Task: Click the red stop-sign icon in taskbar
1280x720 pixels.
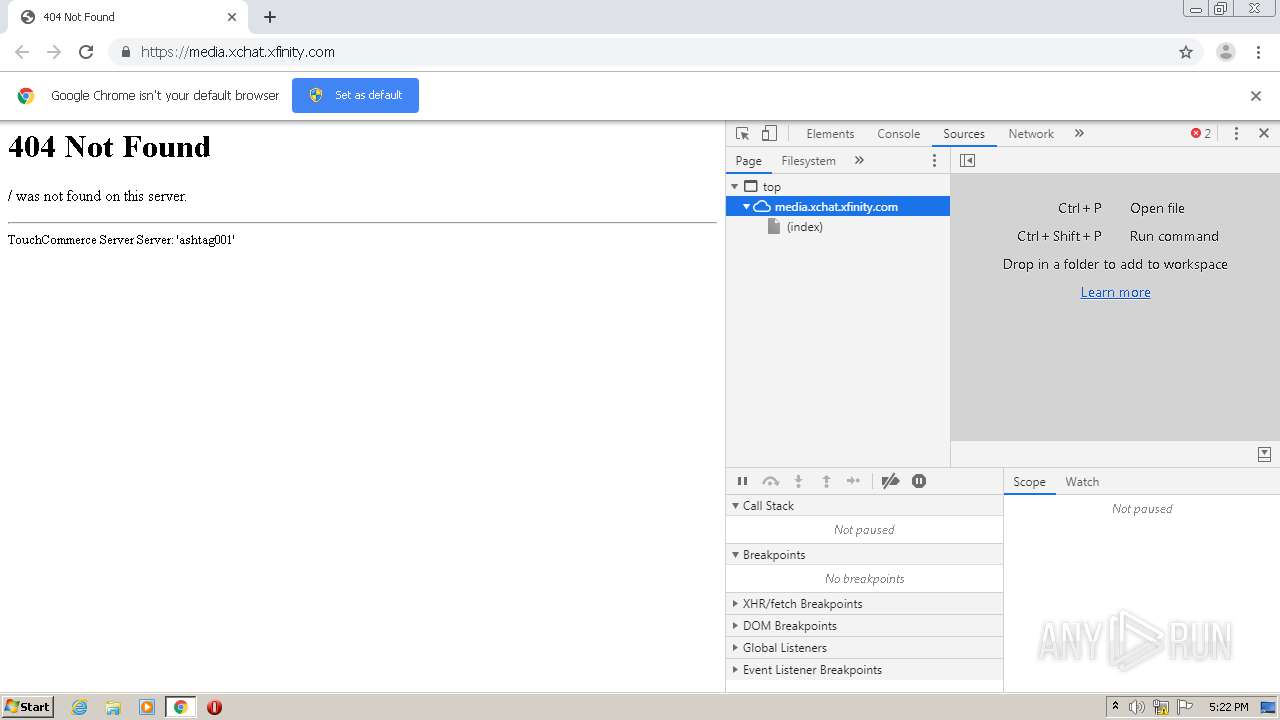Action: (214, 707)
